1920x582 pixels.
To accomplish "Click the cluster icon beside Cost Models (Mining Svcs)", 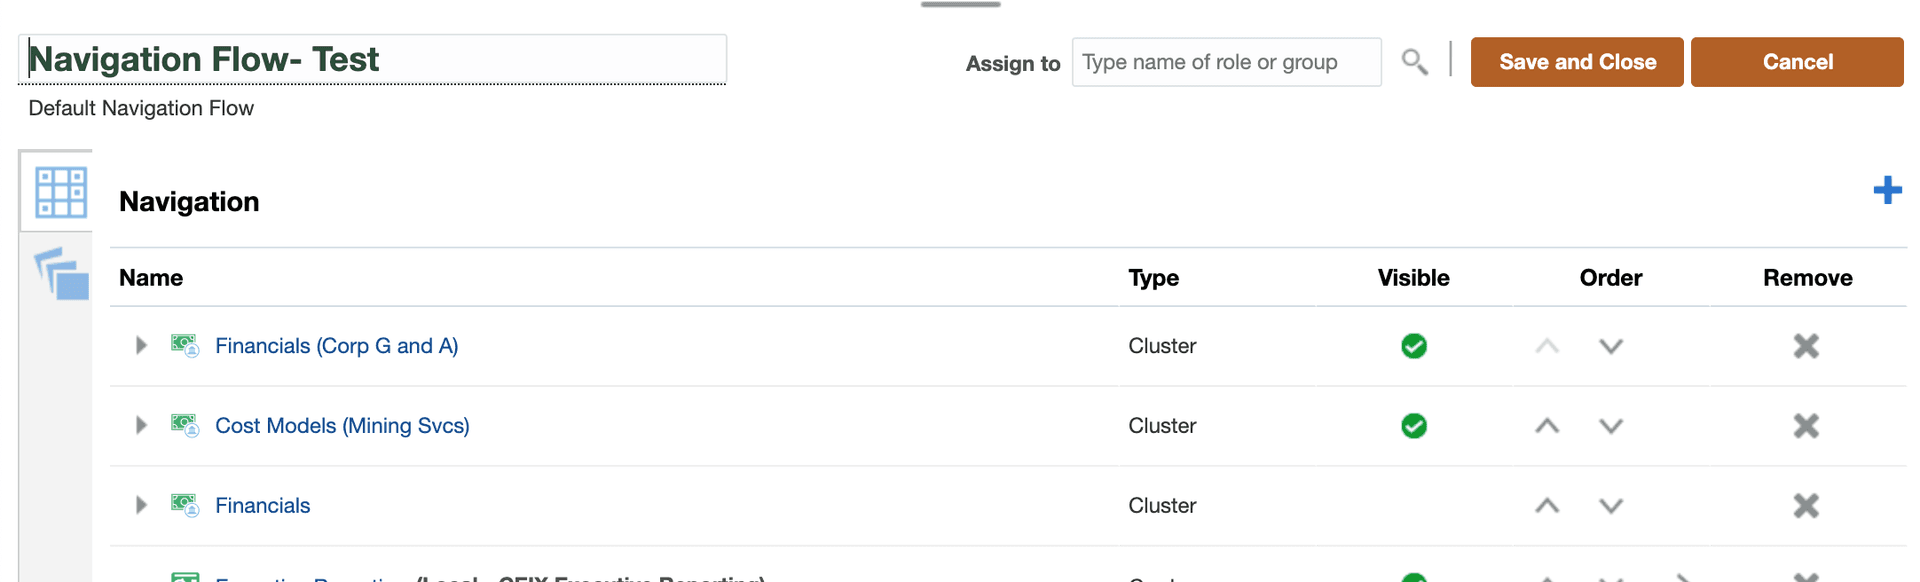I will coord(186,425).
